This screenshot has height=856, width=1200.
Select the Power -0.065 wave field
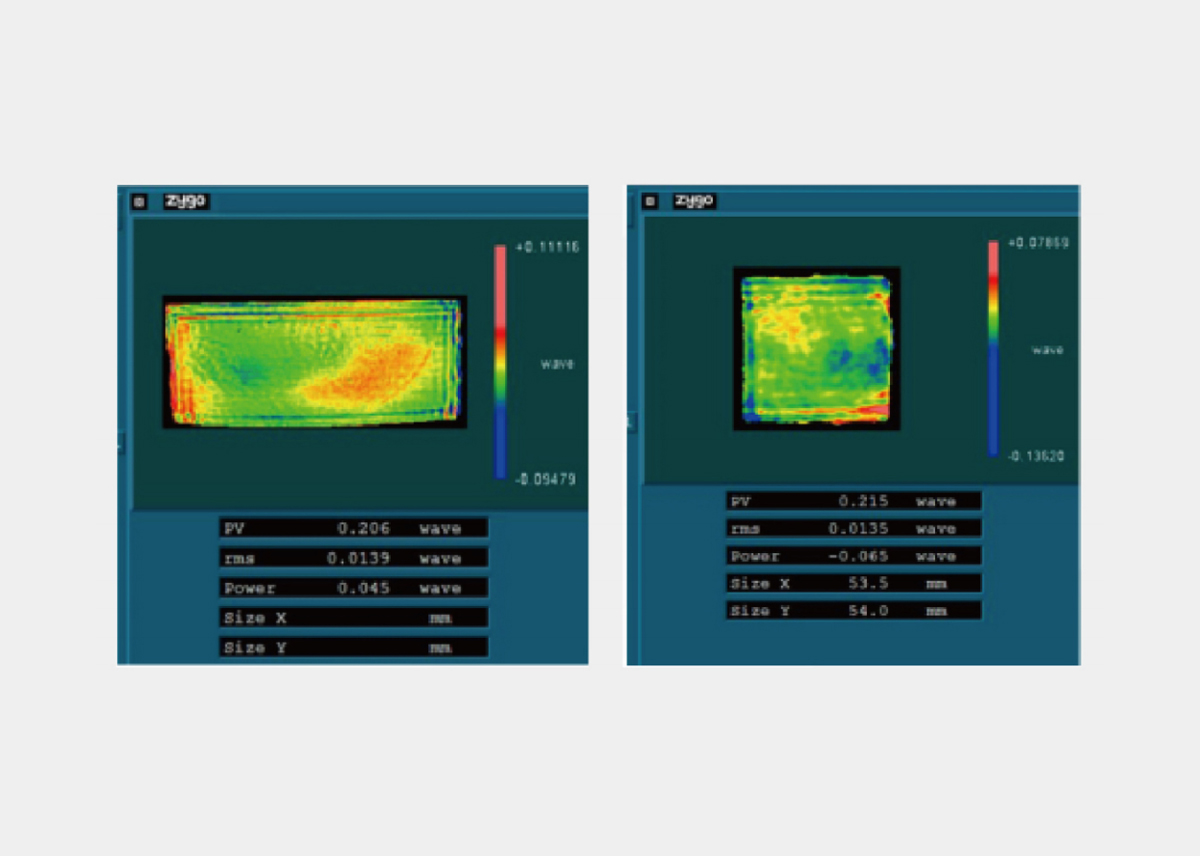pyautogui.click(x=854, y=556)
